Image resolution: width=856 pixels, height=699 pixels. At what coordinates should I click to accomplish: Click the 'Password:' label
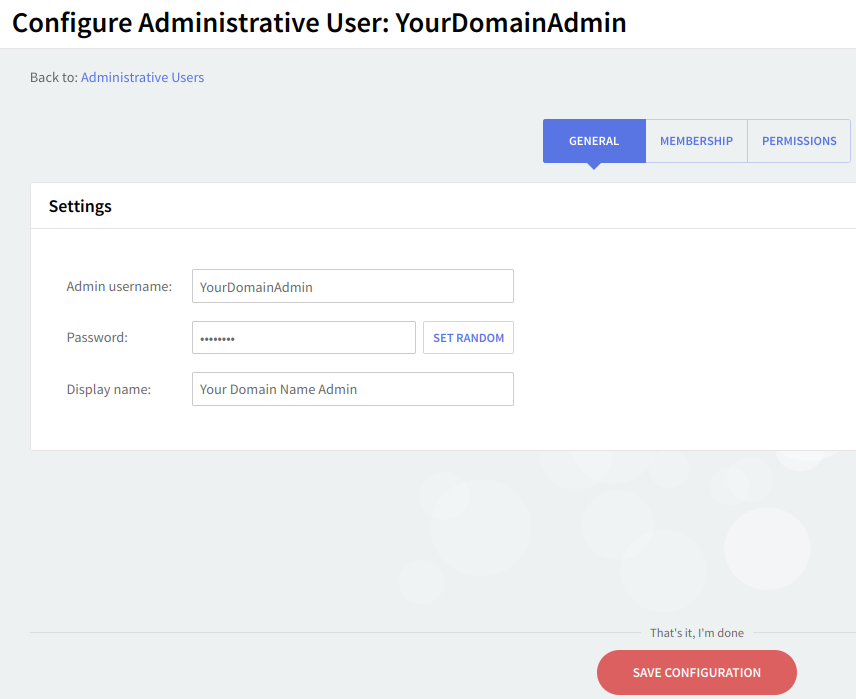tap(97, 338)
